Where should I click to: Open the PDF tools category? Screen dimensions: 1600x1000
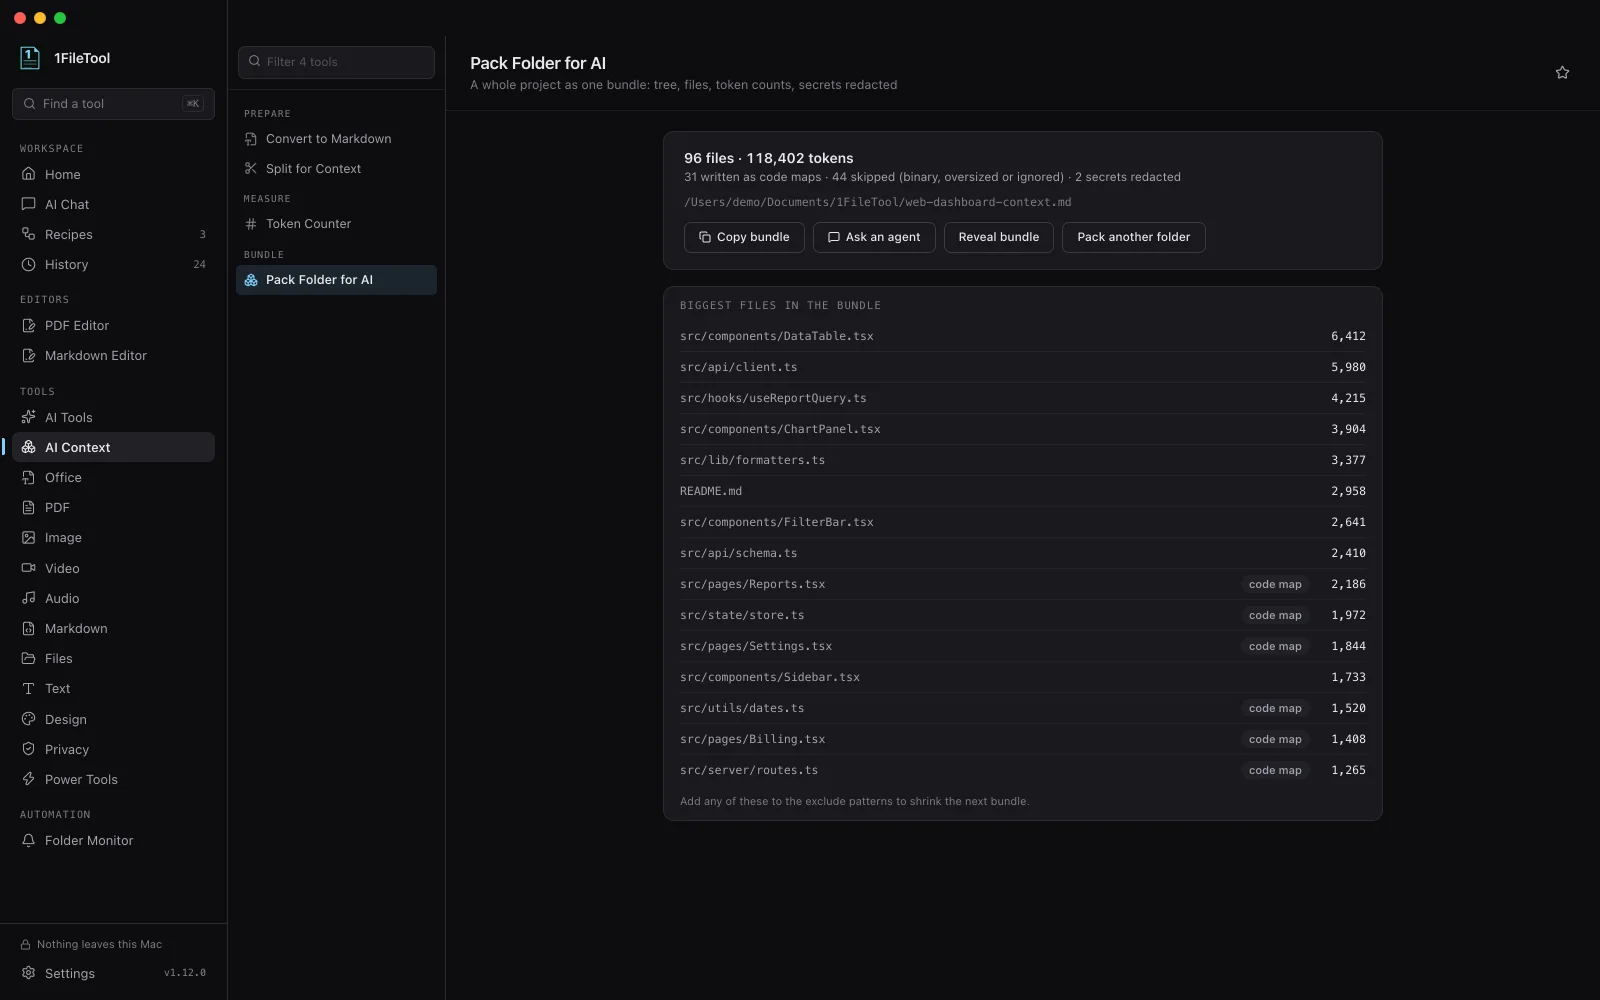(x=113, y=507)
